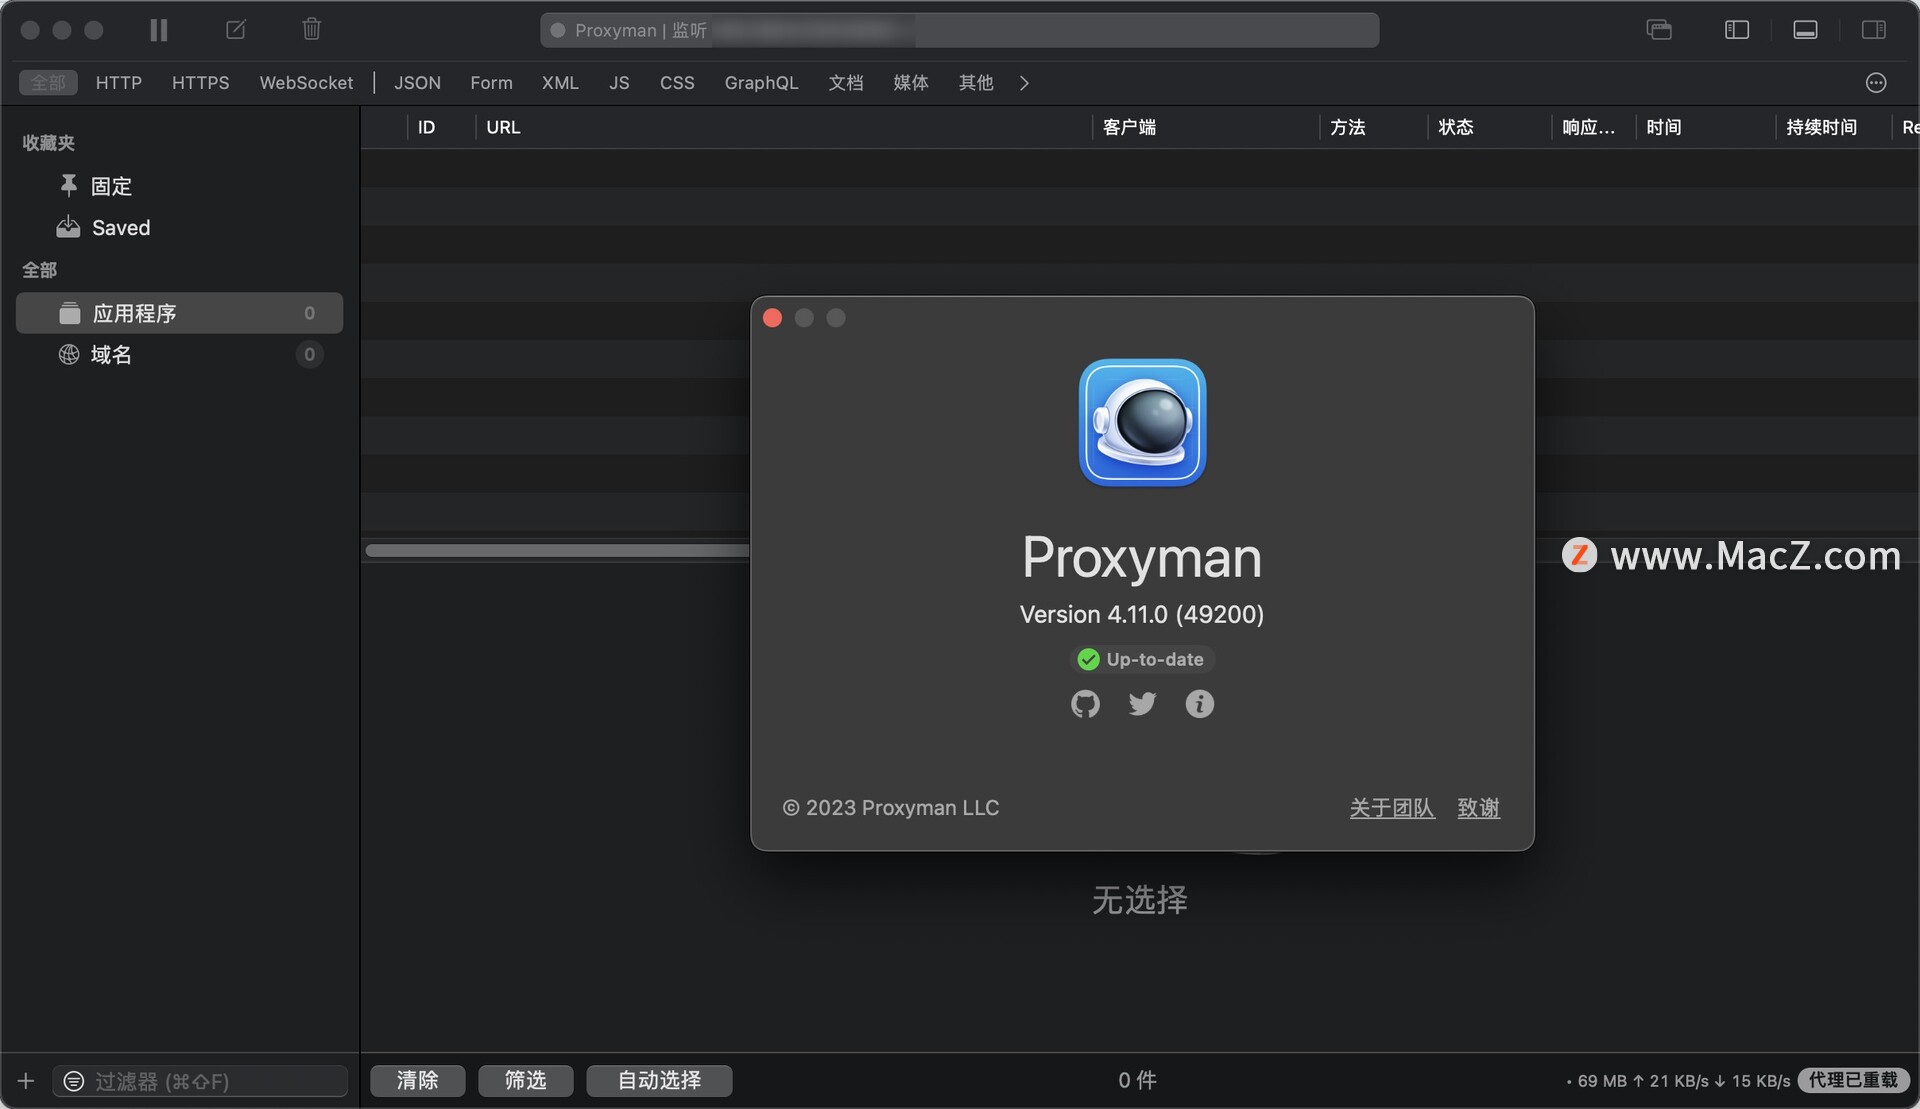Image resolution: width=1920 pixels, height=1109 pixels.
Task: Click the Version 4.11.0 (49200) text
Action: click(x=1142, y=614)
